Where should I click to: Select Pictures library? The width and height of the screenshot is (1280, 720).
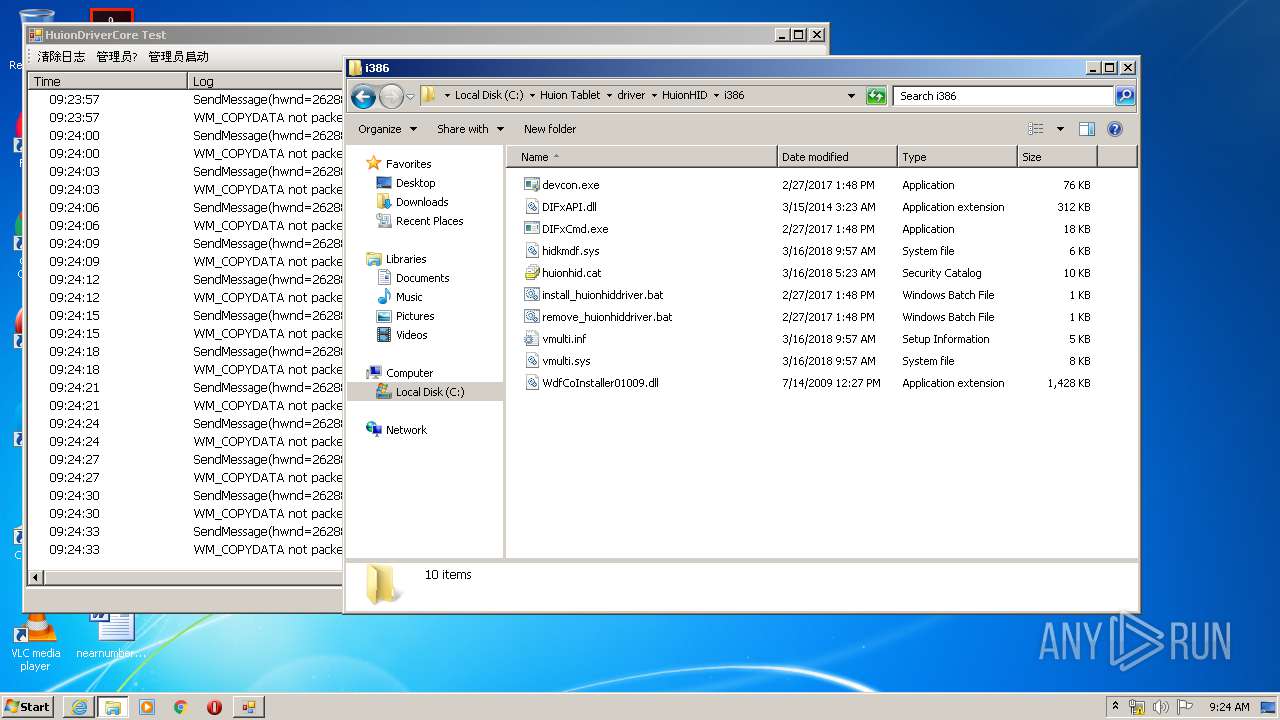(x=415, y=316)
